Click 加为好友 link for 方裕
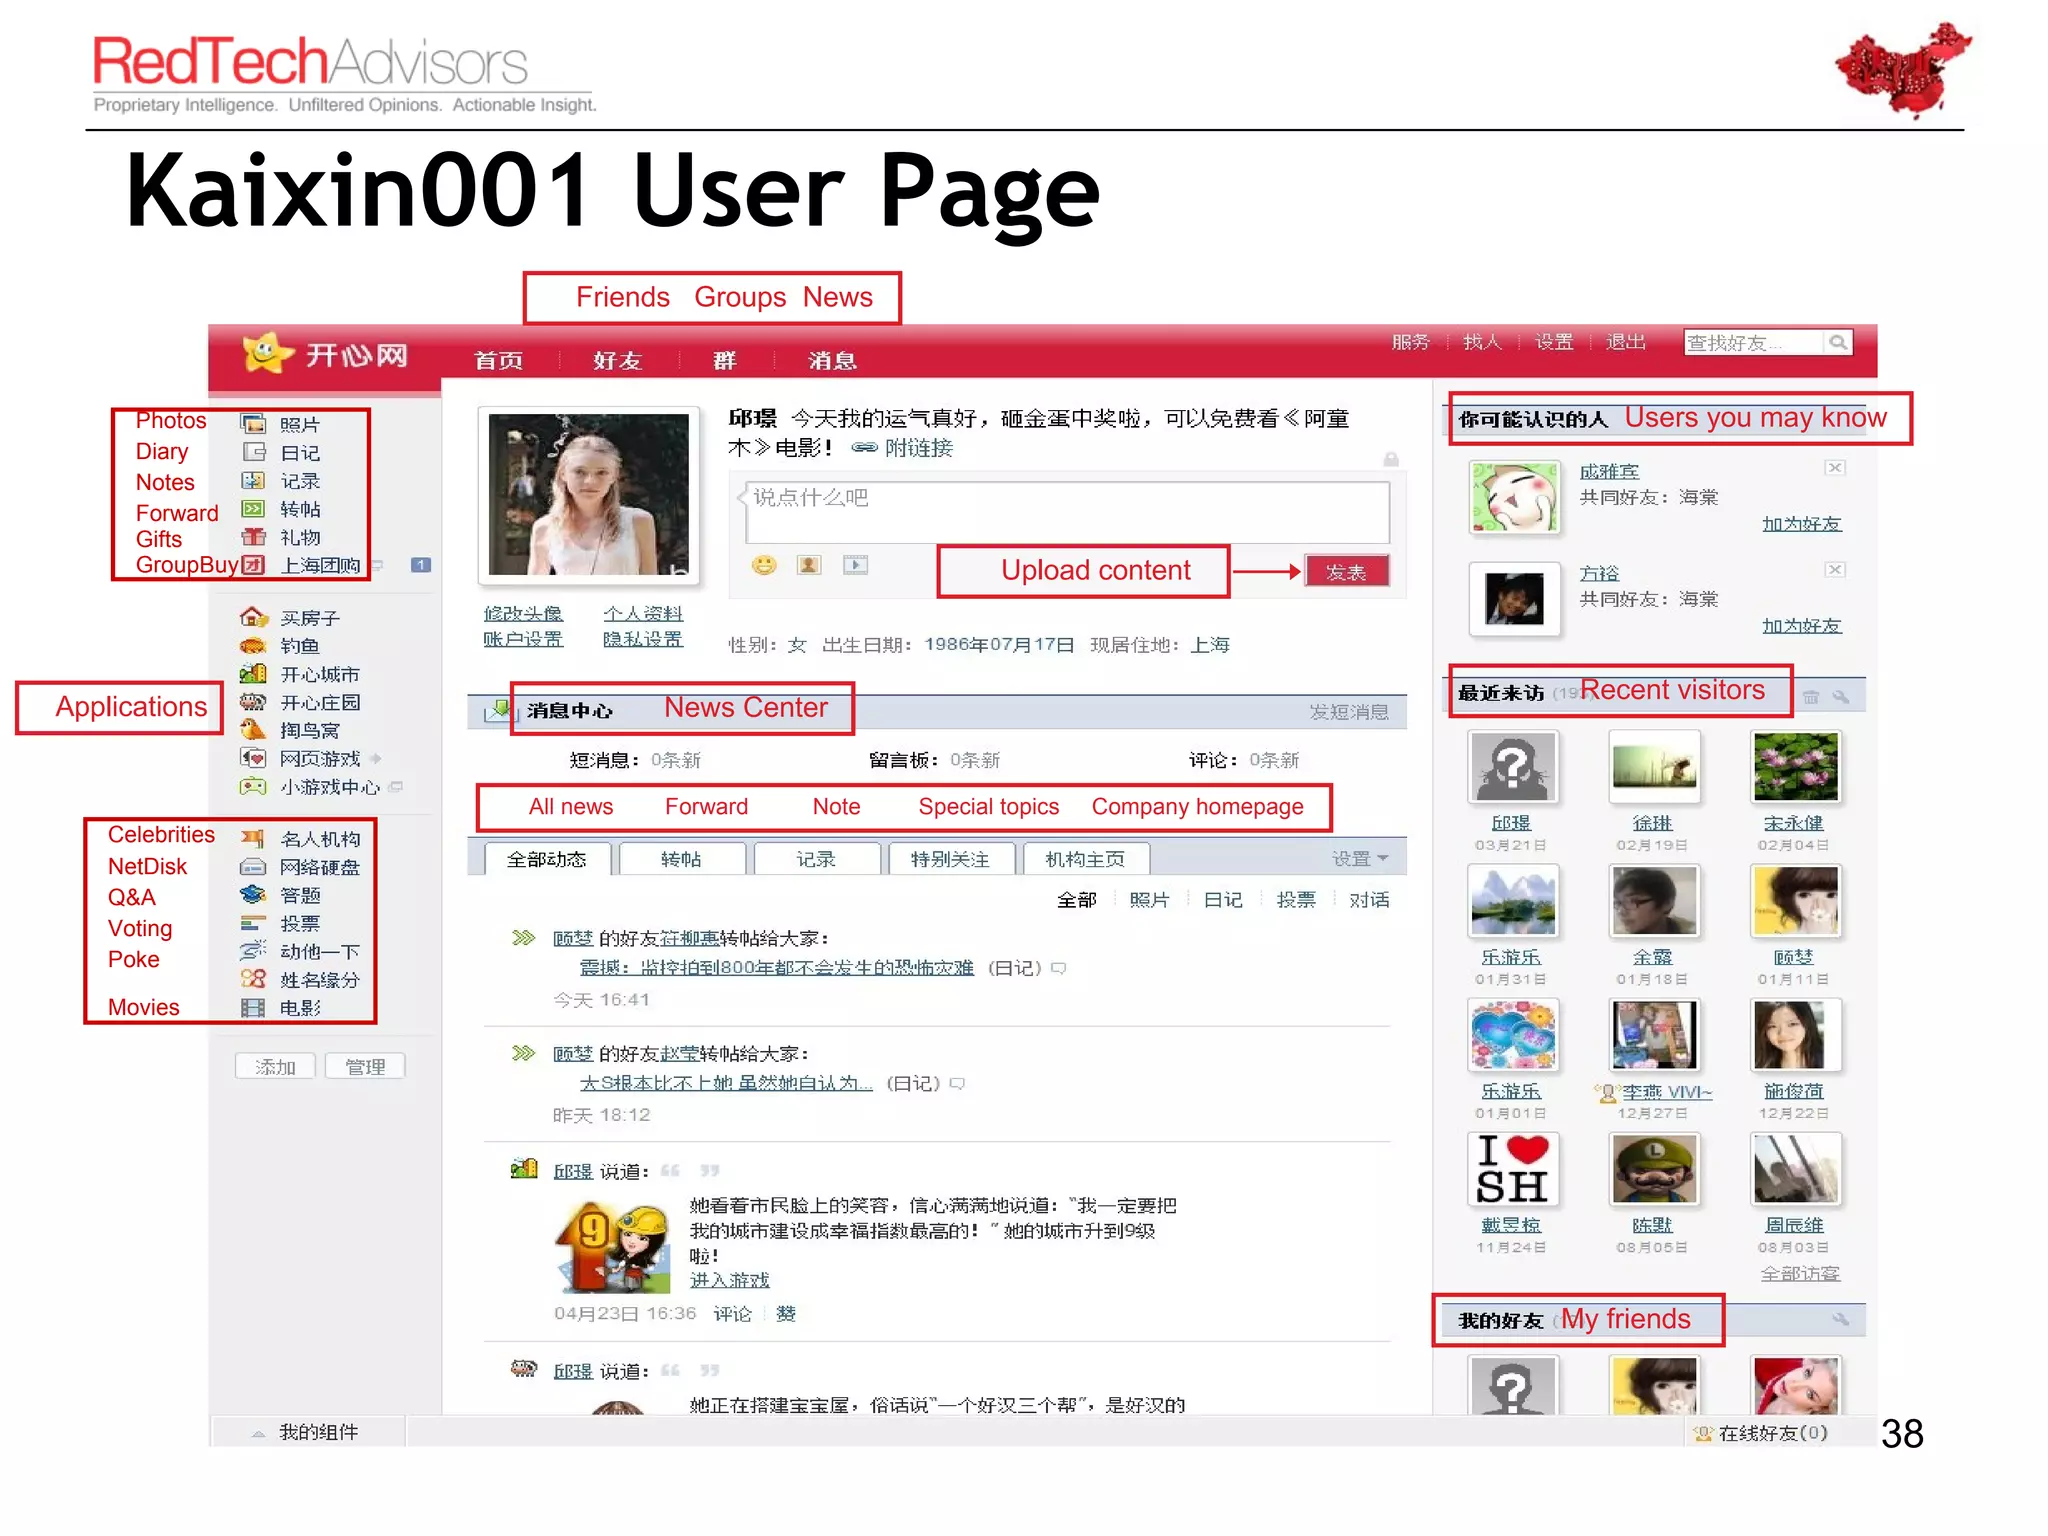Viewport: 2048px width, 1536px height. point(1802,626)
